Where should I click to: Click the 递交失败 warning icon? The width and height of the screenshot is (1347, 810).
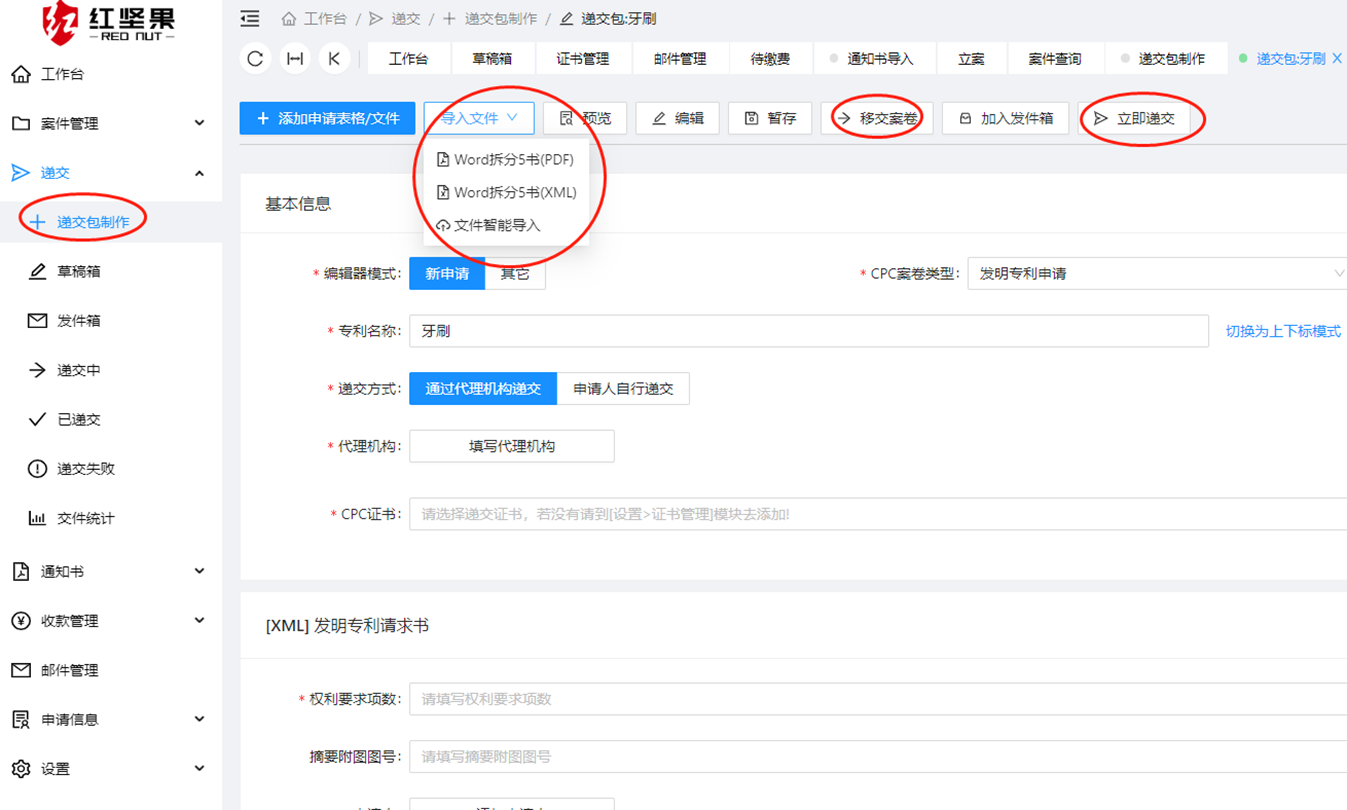pos(37,468)
